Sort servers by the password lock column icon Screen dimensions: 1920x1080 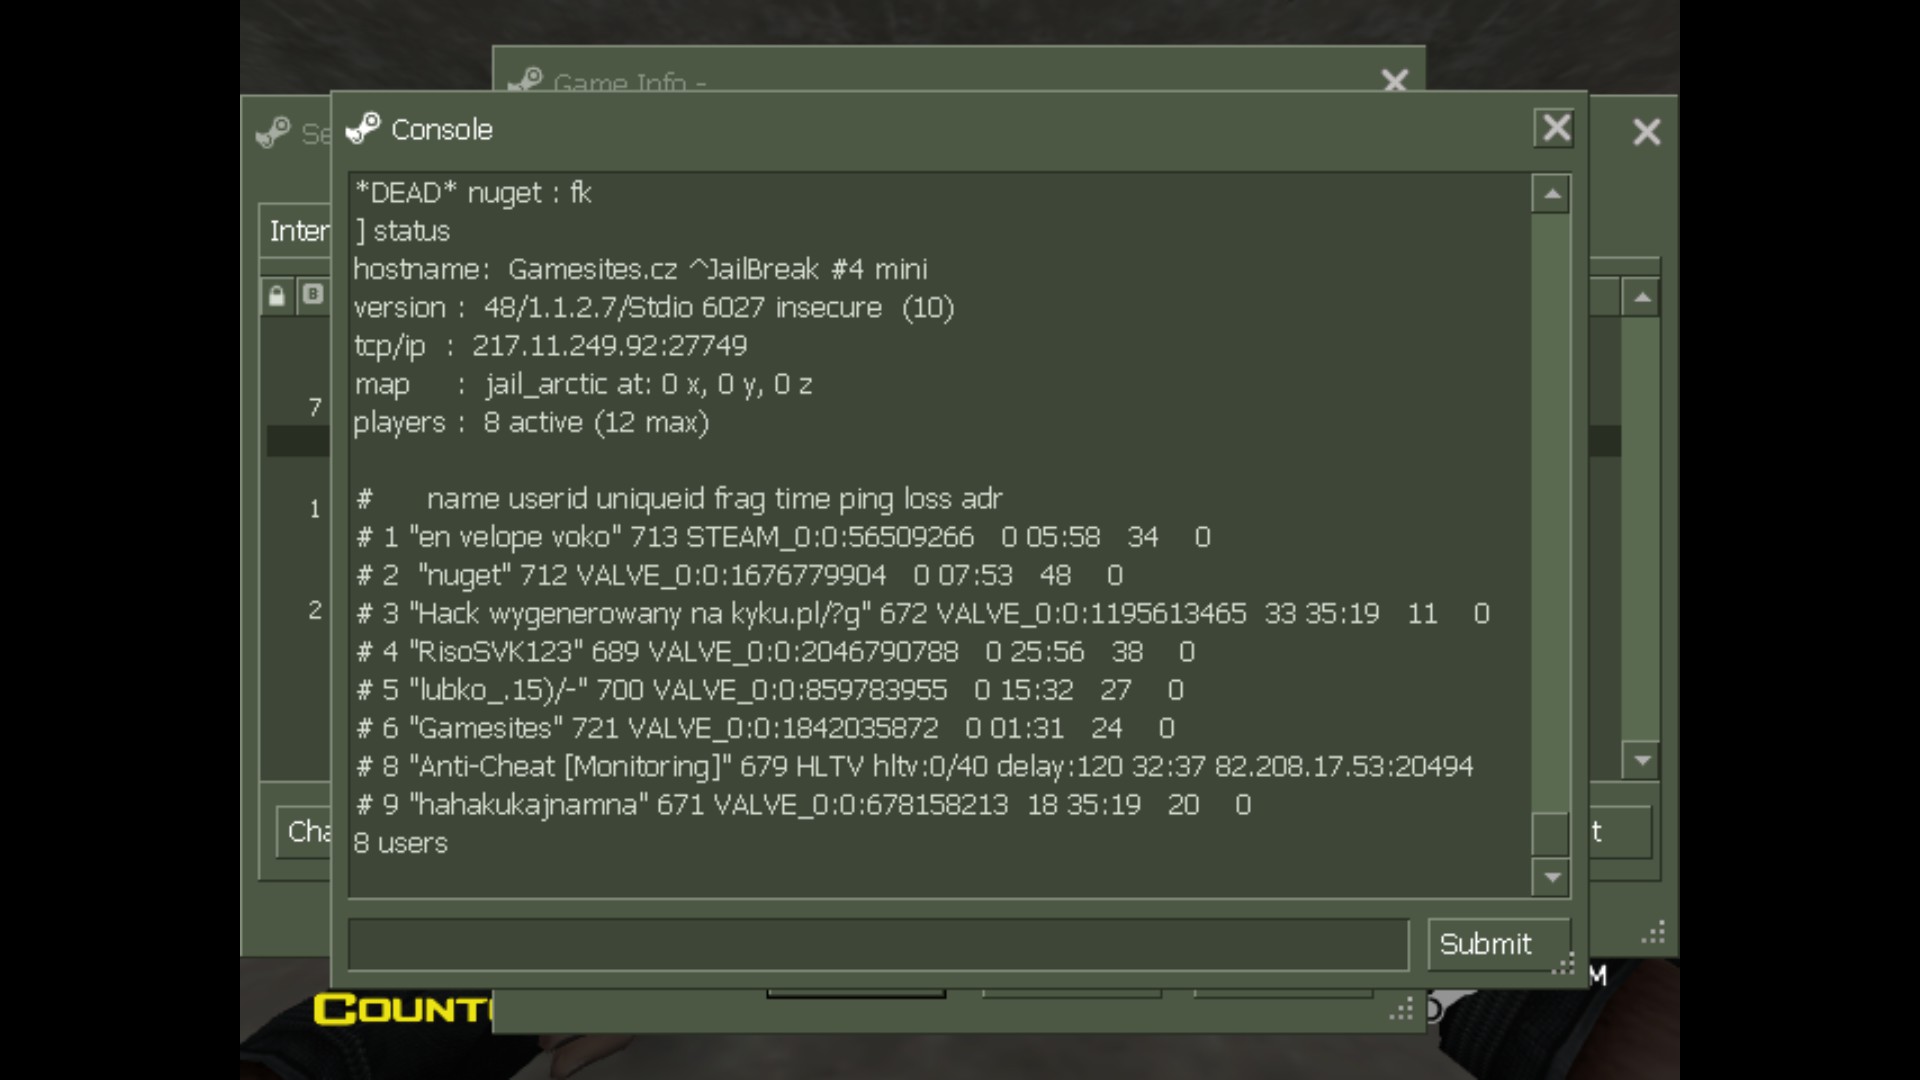pyautogui.click(x=277, y=295)
